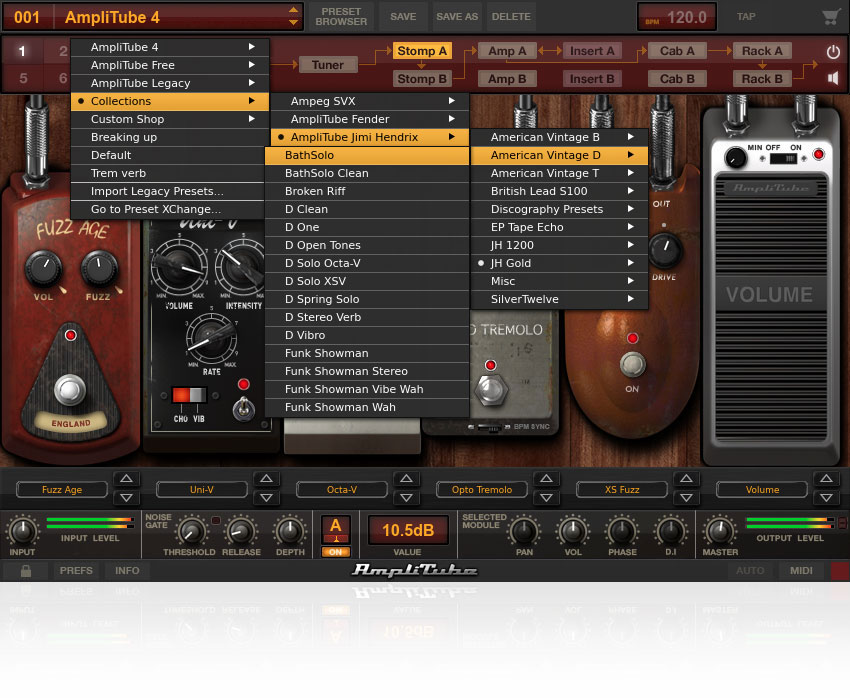Click the XS Fuzz ON footswitch

tap(632, 364)
